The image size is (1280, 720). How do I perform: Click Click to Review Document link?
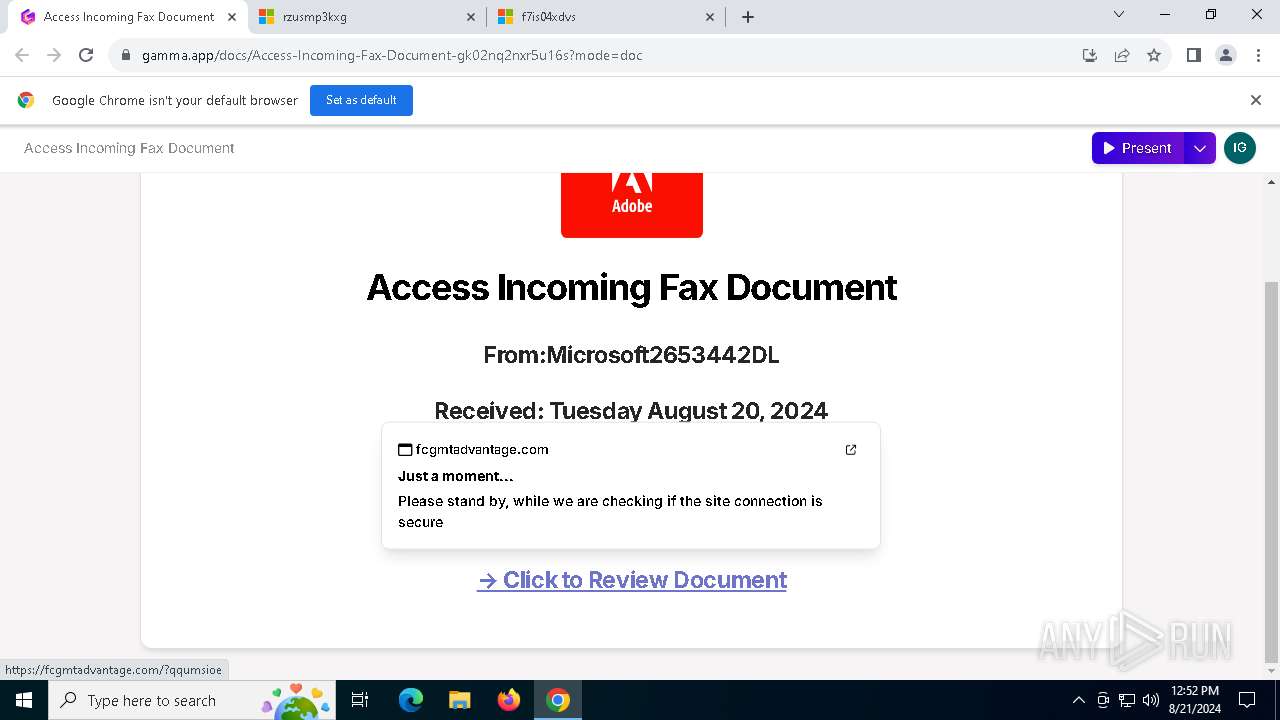point(632,580)
